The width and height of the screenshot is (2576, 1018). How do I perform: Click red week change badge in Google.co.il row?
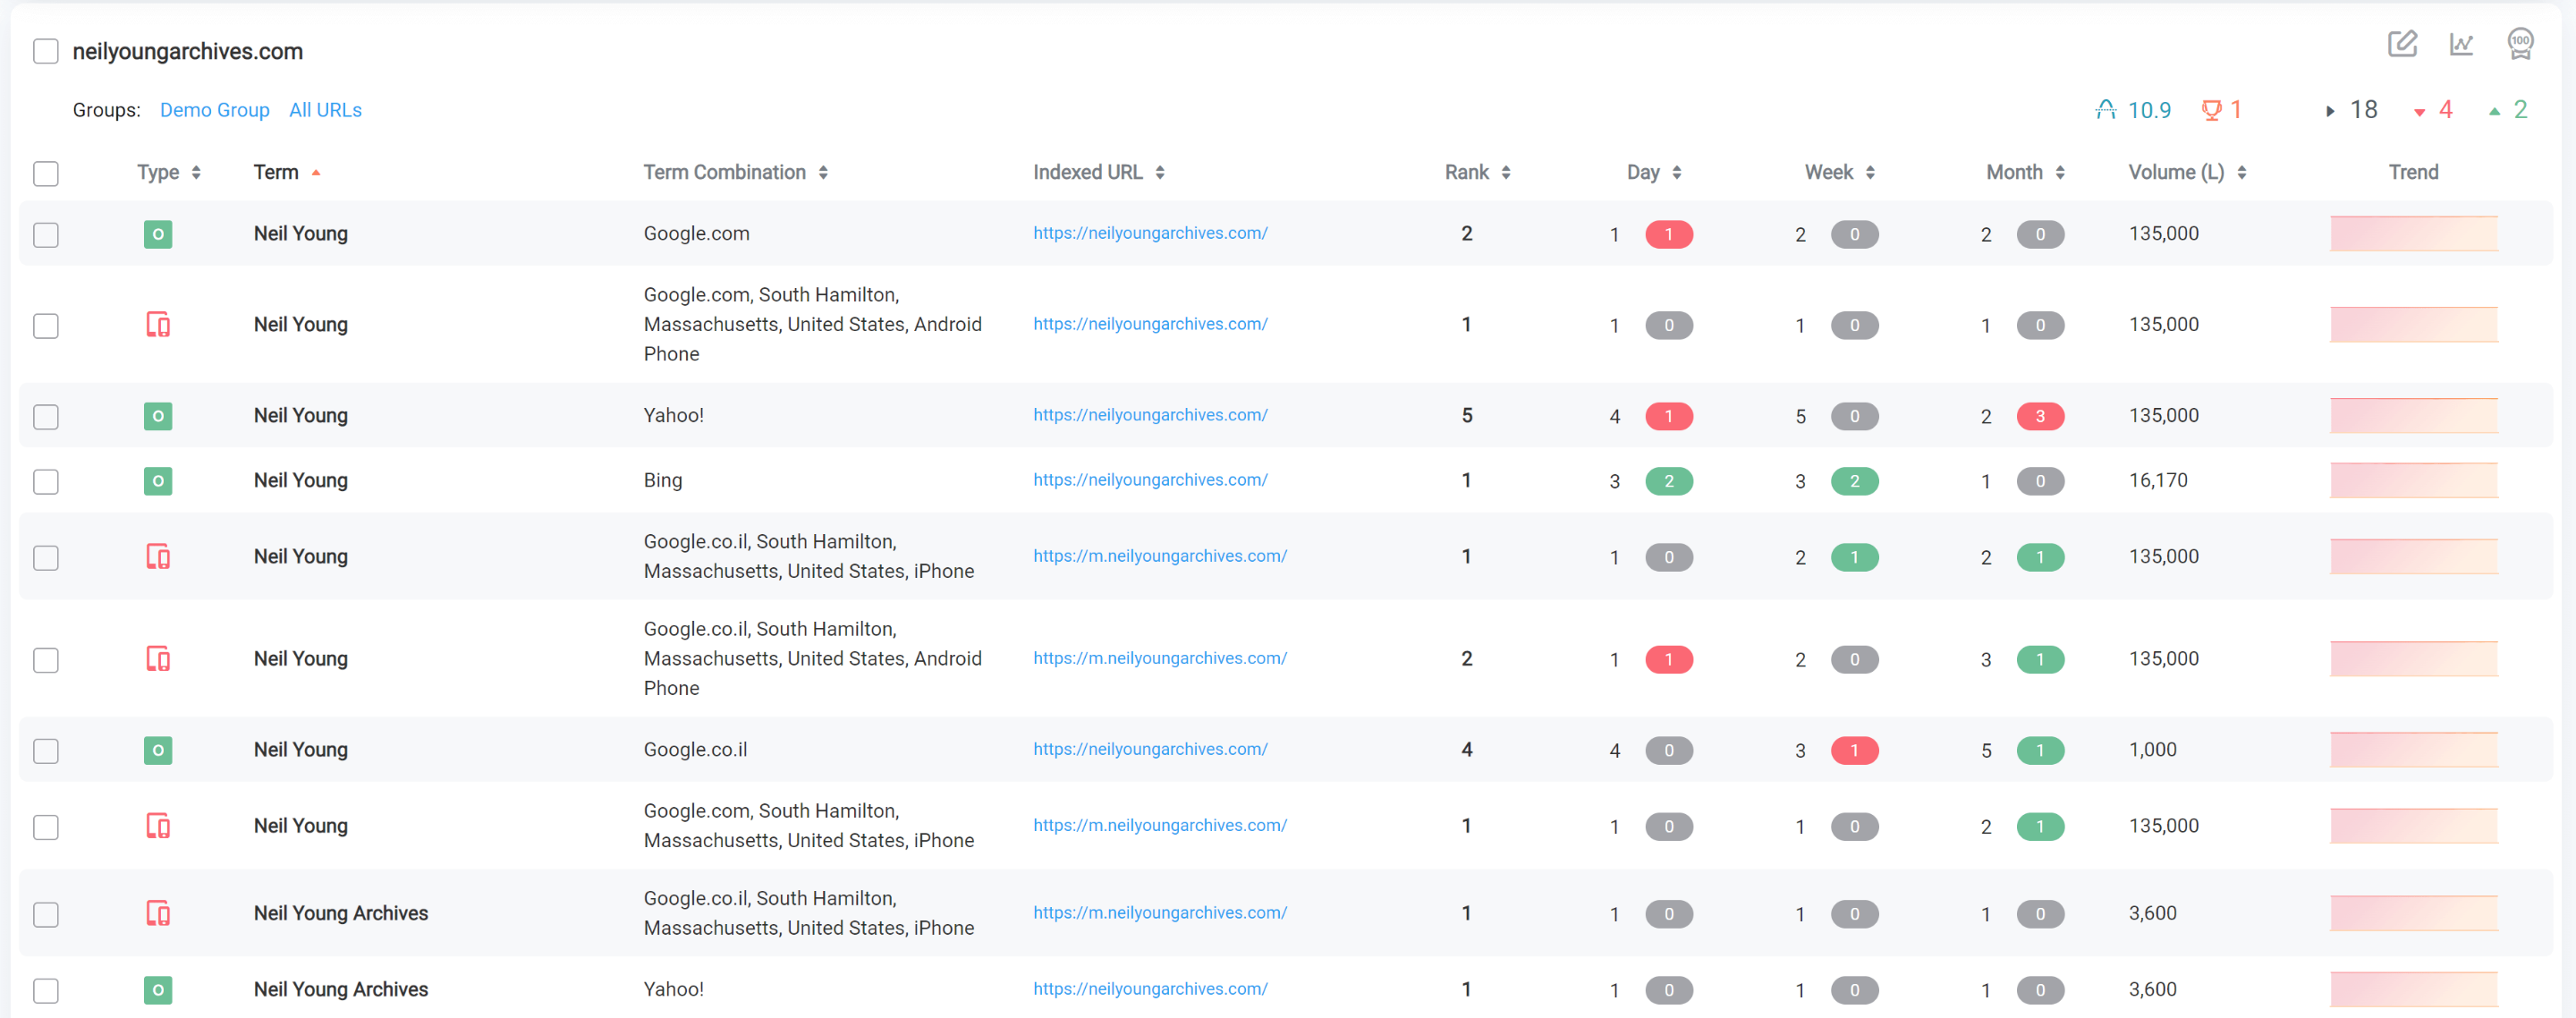click(x=1854, y=751)
